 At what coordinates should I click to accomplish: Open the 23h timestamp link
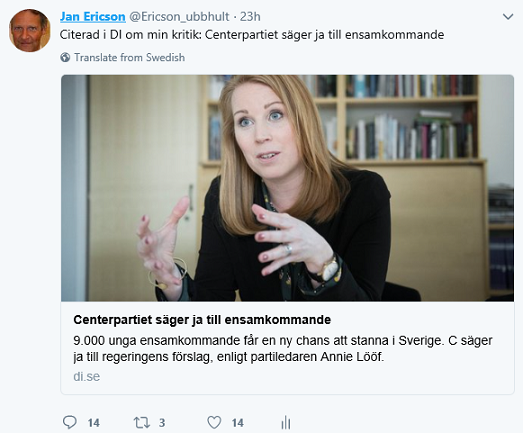coord(250,16)
